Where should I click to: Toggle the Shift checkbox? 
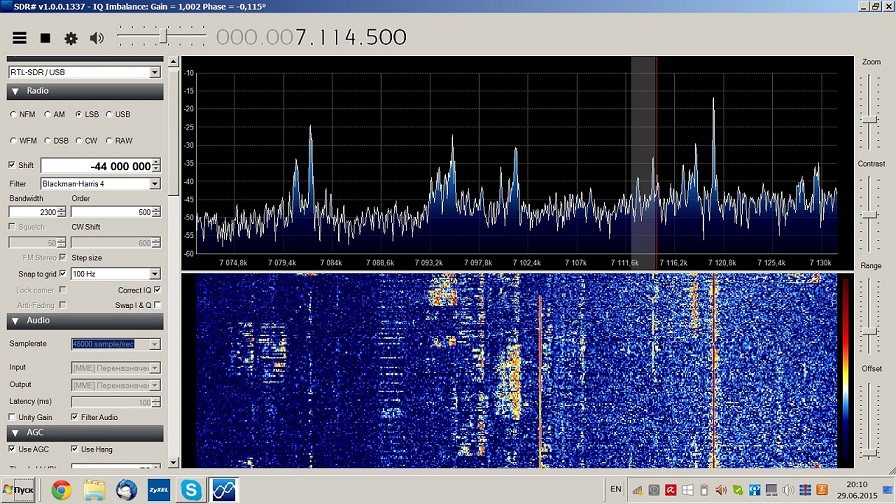click(12, 165)
